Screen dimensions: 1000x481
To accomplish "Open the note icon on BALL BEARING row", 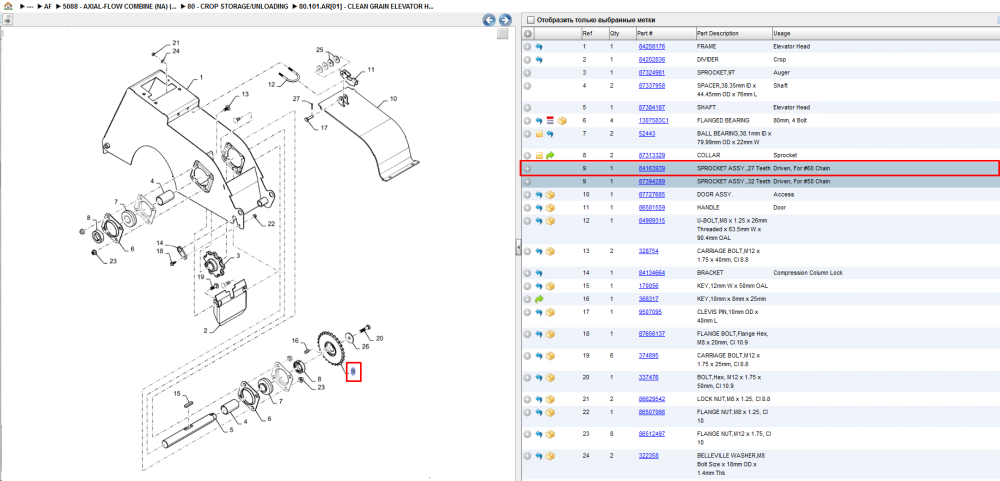I will [539, 134].
